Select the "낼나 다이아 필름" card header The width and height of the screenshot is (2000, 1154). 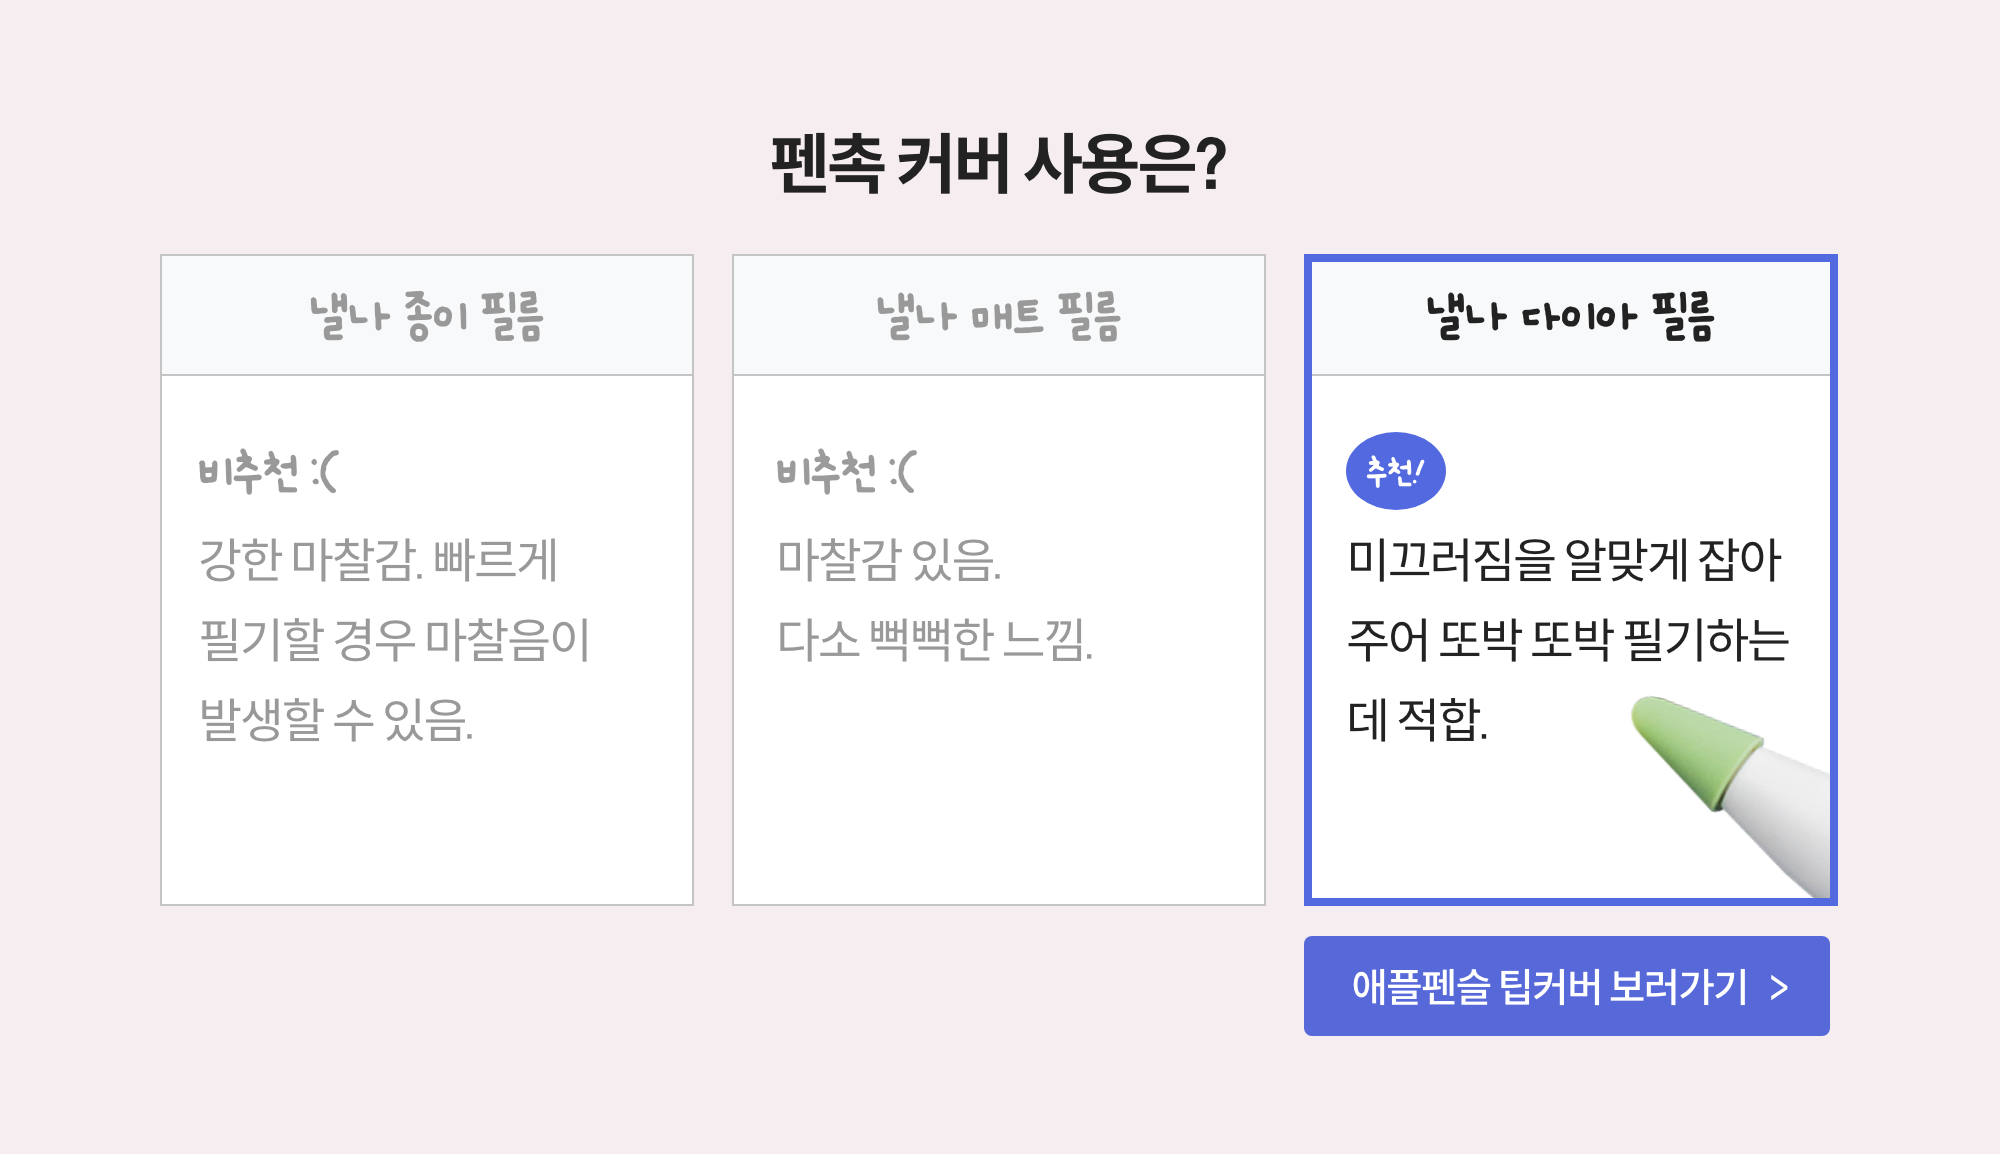pyautogui.click(x=1570, y=316)
